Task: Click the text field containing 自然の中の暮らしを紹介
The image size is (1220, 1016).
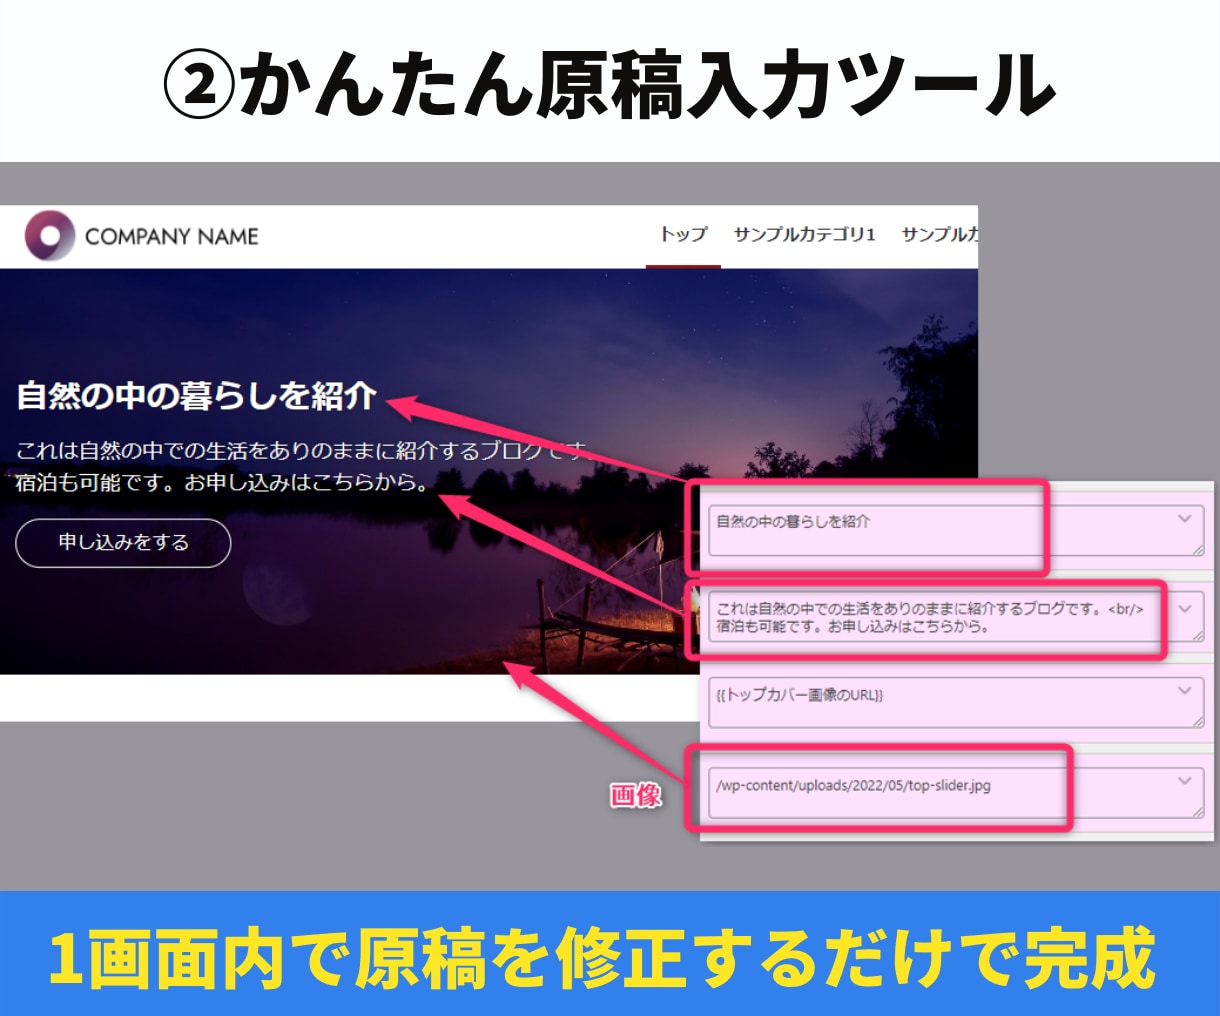Action: [956, 531]
